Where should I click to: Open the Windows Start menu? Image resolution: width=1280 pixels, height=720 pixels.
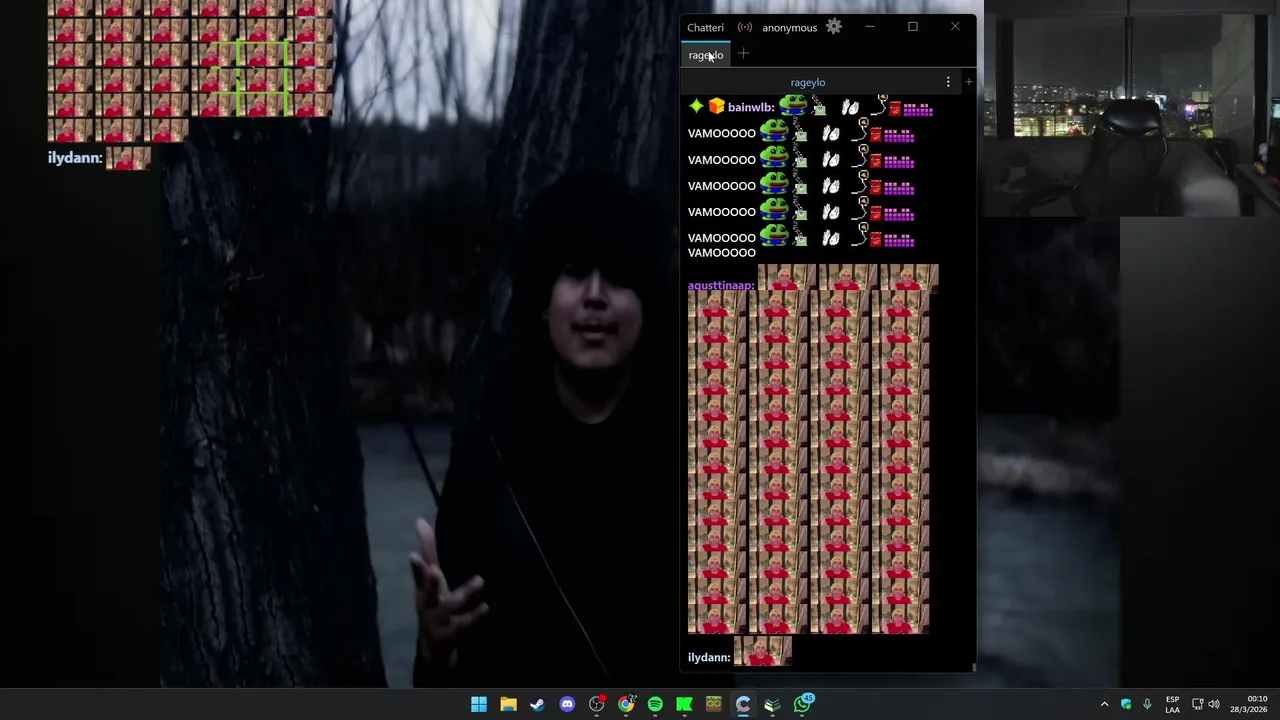pyautogui.click(x=479, y=704)
